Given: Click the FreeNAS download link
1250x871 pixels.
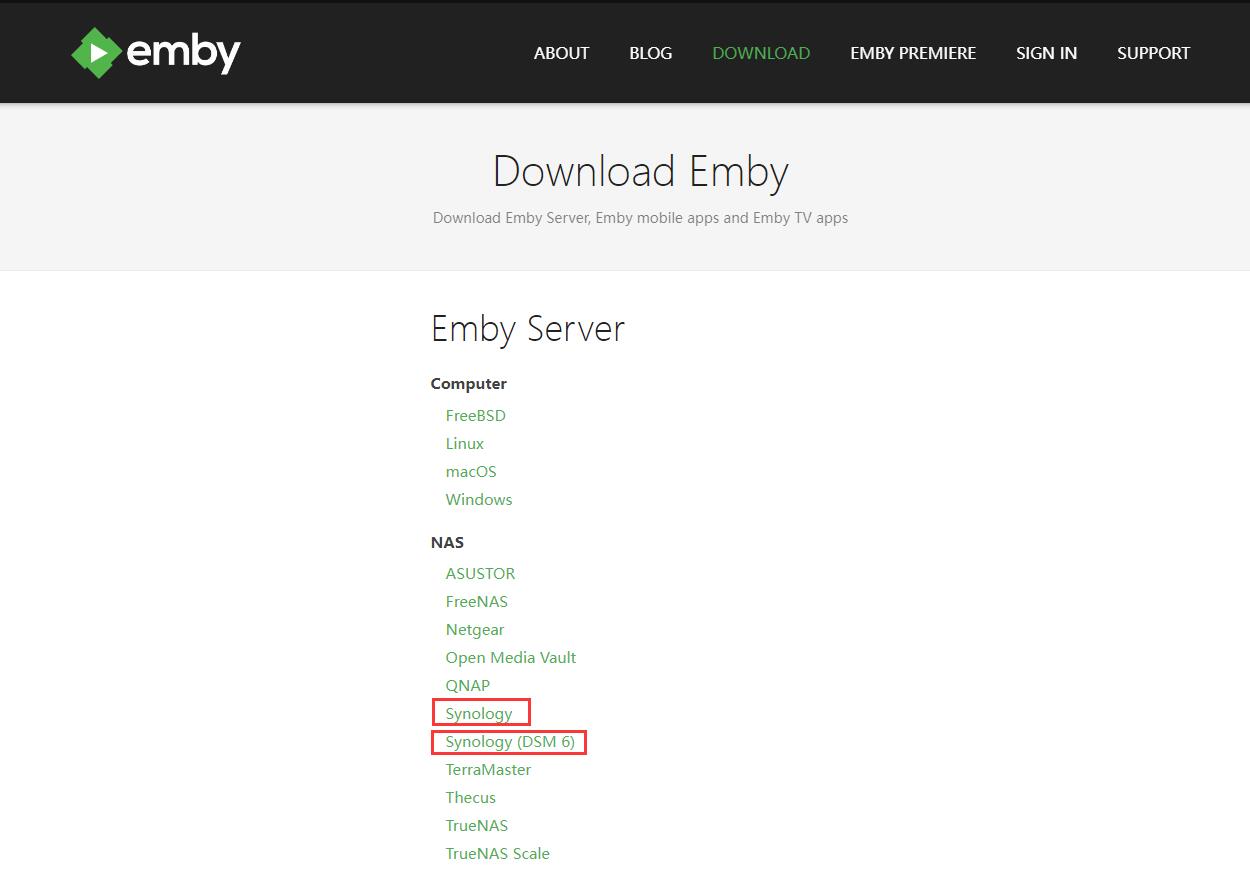Looking at the screenshot, I should [476, 601].
